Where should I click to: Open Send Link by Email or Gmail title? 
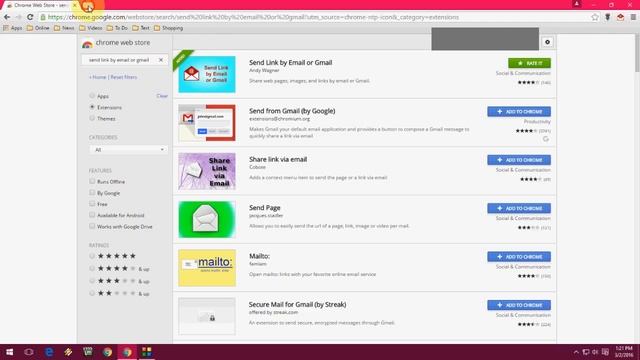[x=291, y=62]
